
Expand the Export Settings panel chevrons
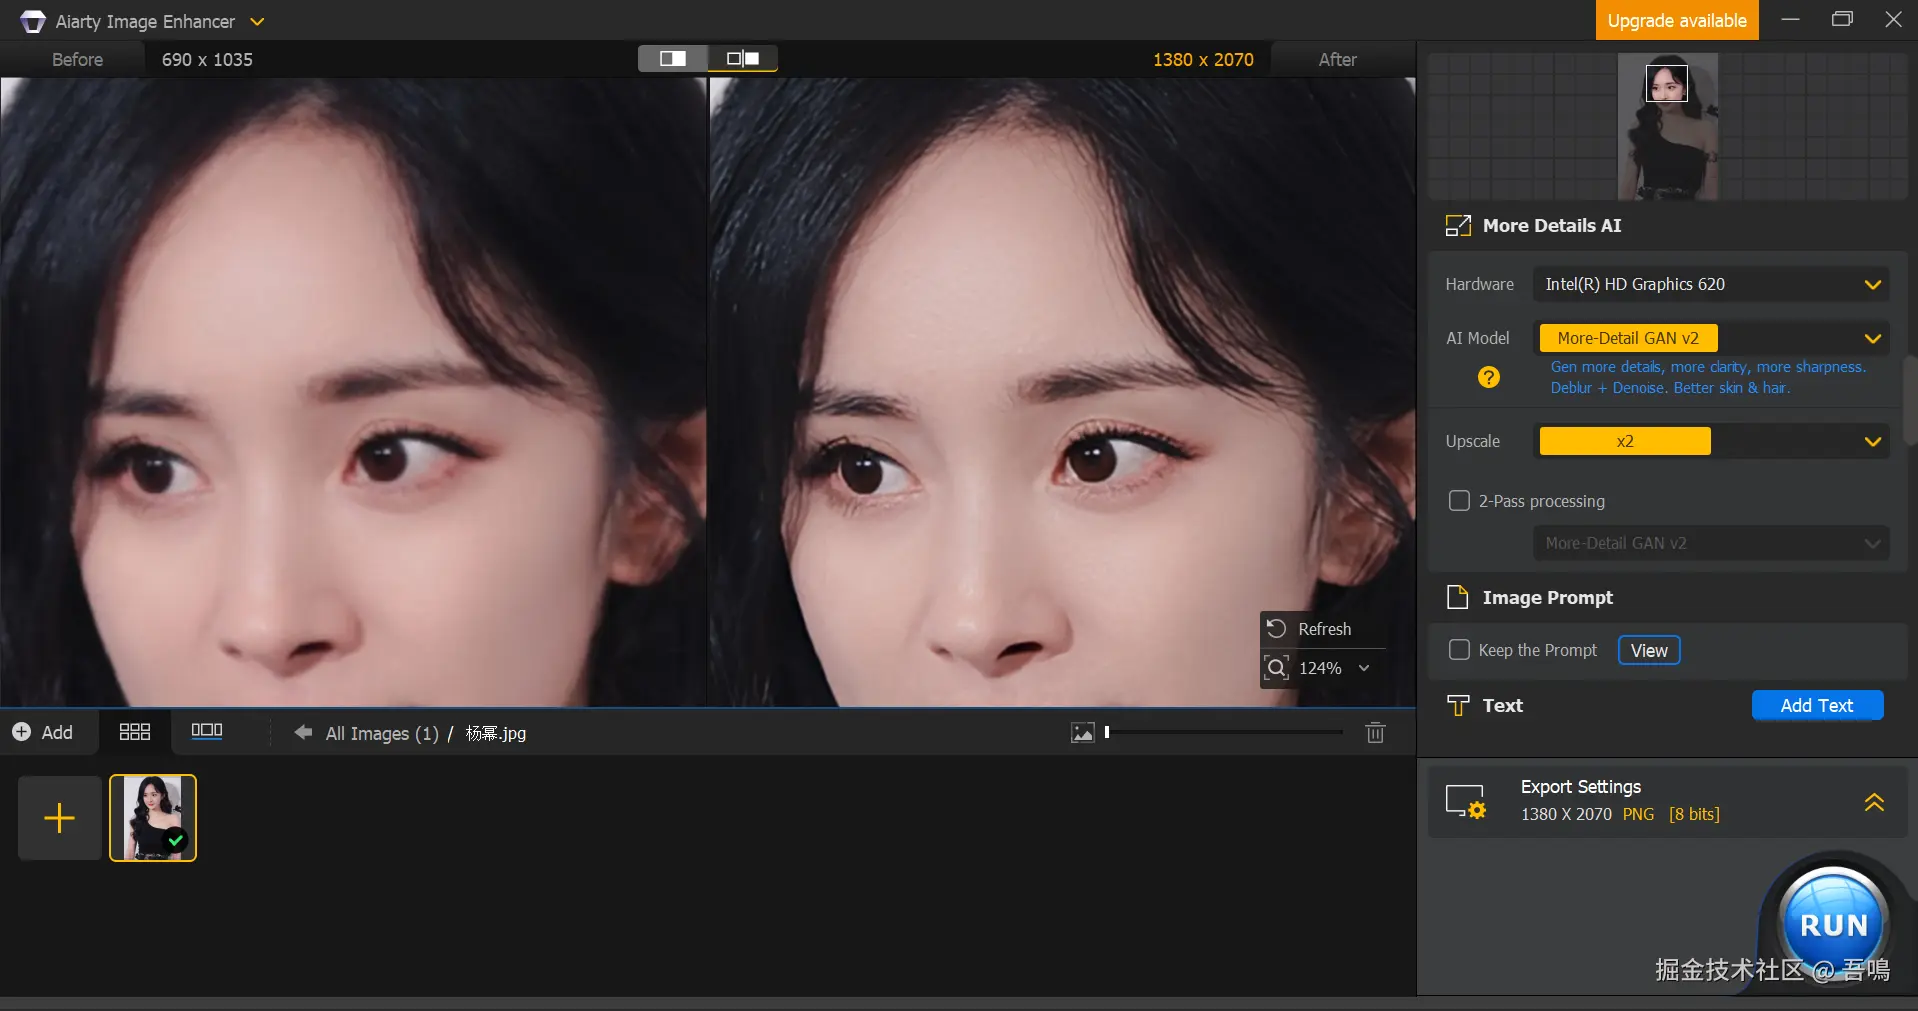coord(1874,802)
